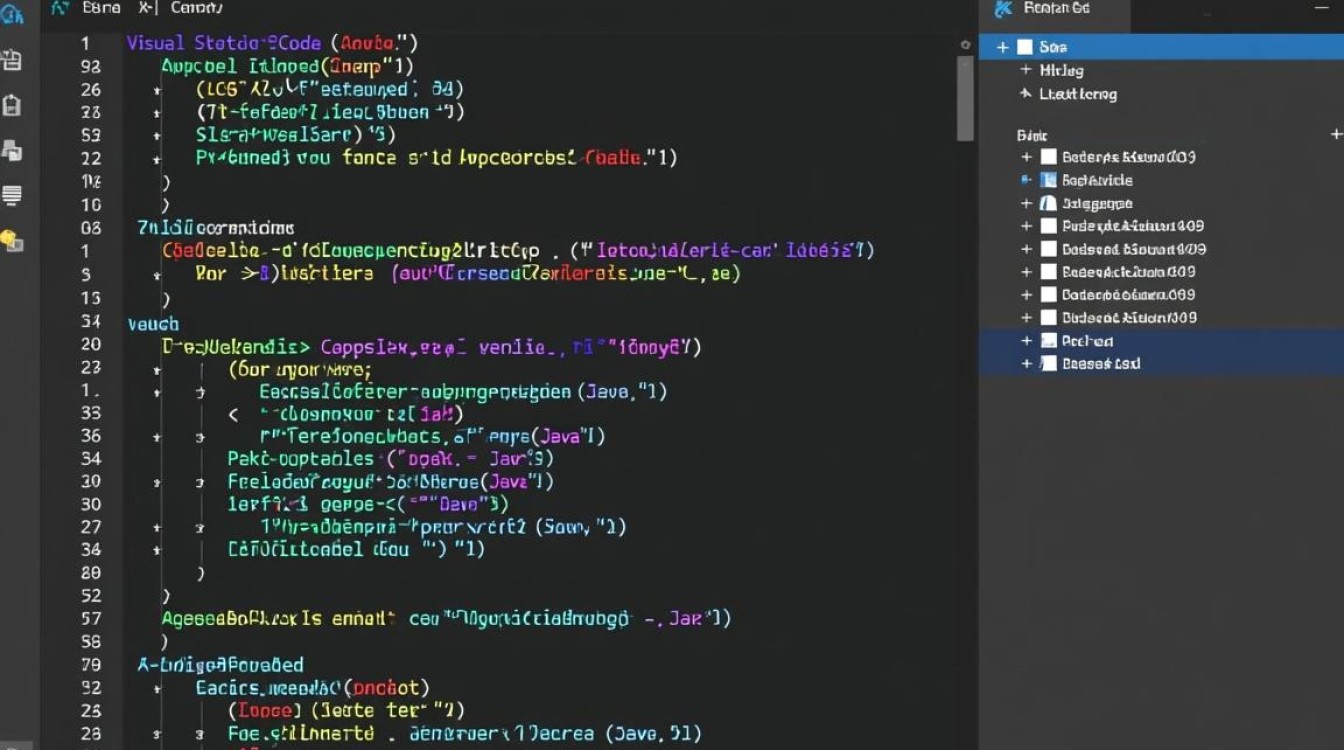The width and height of the screenshot is (1344, 750).
Task: Click the minus button at panel top right
Action: coord(1321,8)
